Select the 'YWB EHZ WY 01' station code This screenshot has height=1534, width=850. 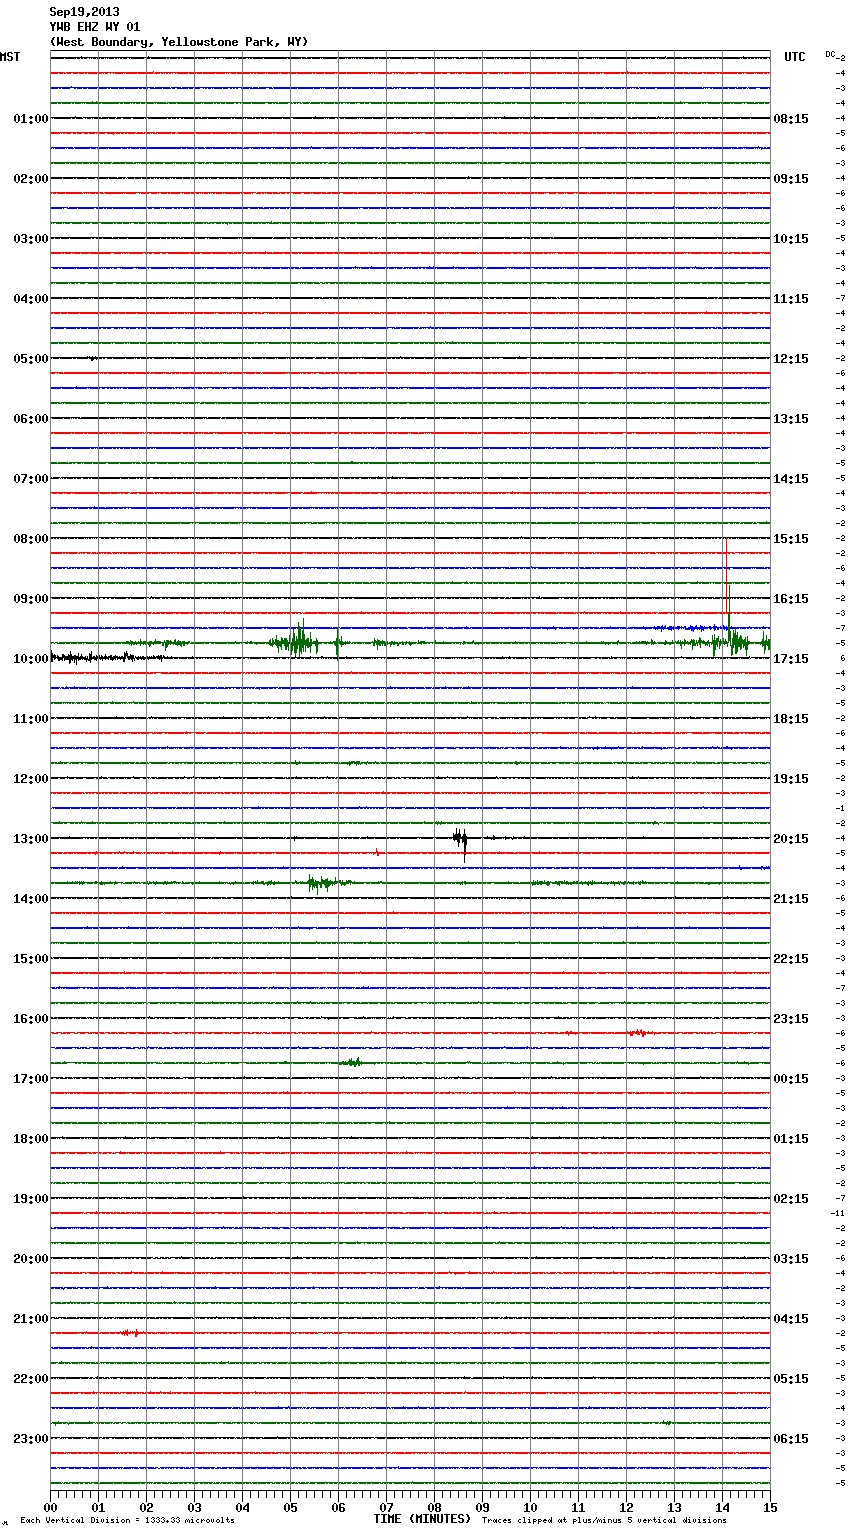coord(95,27)
